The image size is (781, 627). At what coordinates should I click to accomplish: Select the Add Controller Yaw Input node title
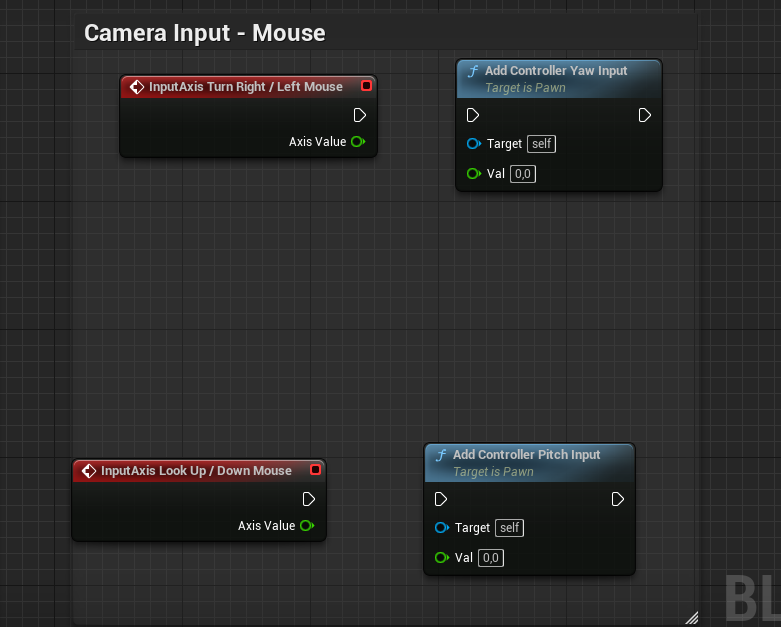click(556, 71)
